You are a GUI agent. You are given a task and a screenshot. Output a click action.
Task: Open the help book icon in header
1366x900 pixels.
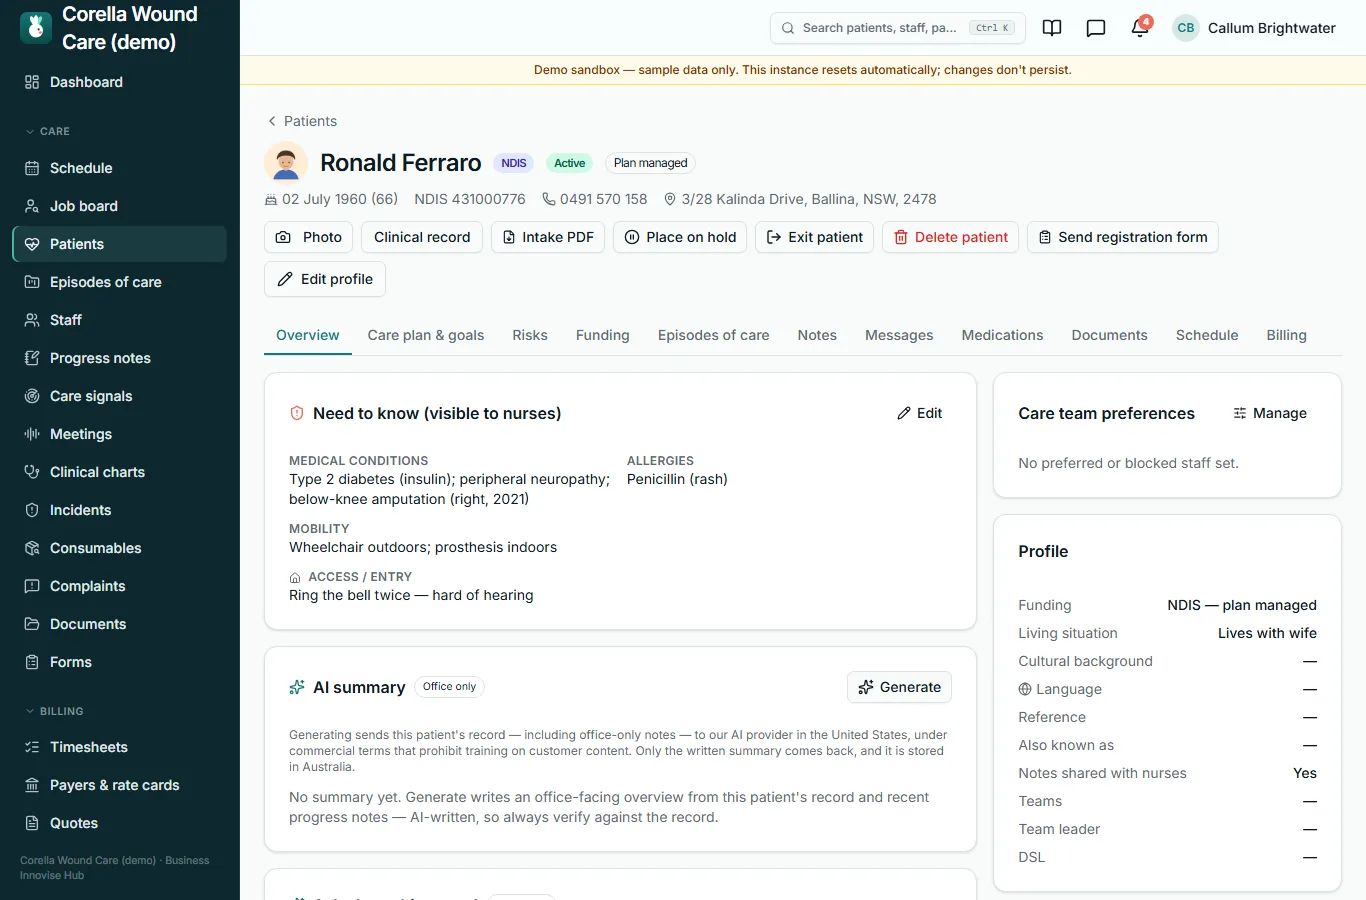1052,28
